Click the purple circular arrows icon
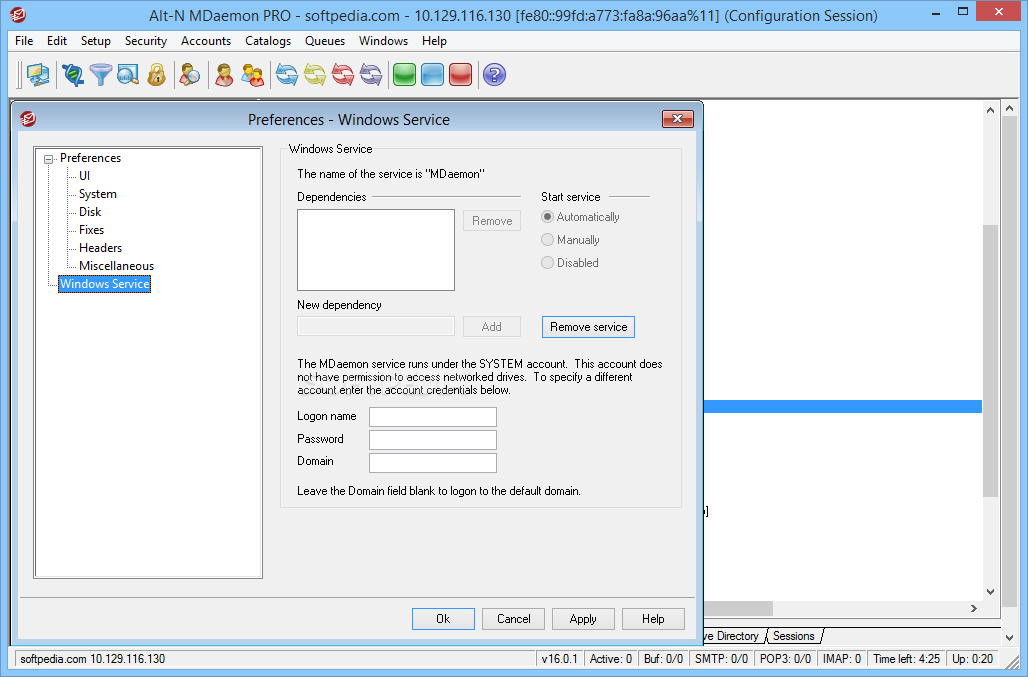Screen dimensions: 1028x677 coord(371,75)
